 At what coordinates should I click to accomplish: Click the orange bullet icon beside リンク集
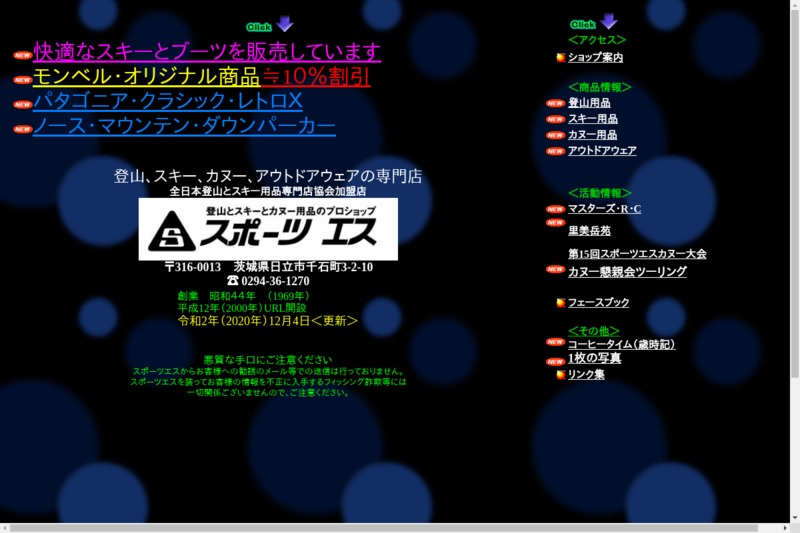pos(561,374)
